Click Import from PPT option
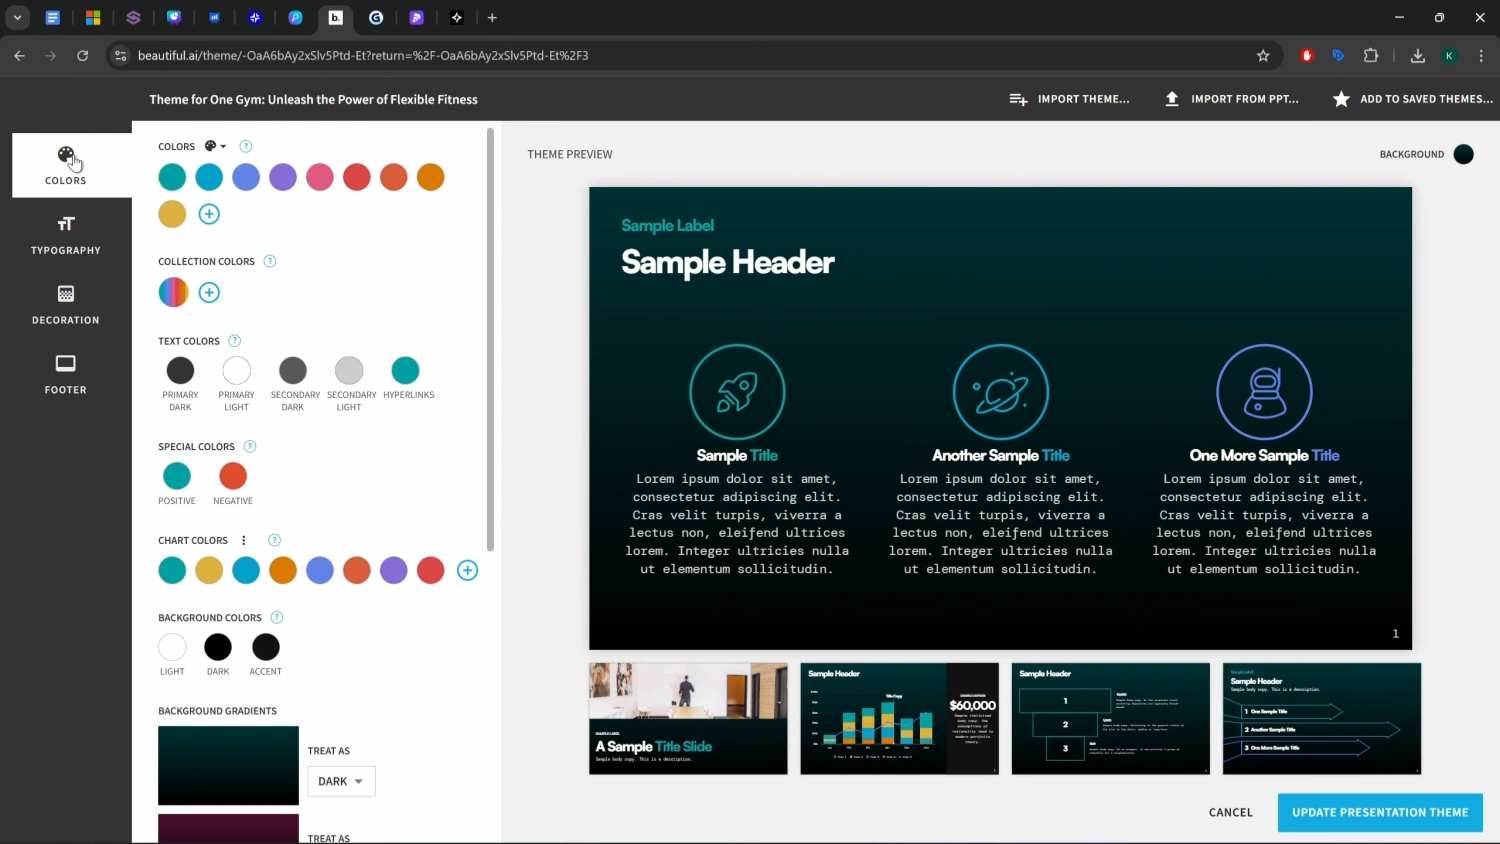 click(1232, 99)
